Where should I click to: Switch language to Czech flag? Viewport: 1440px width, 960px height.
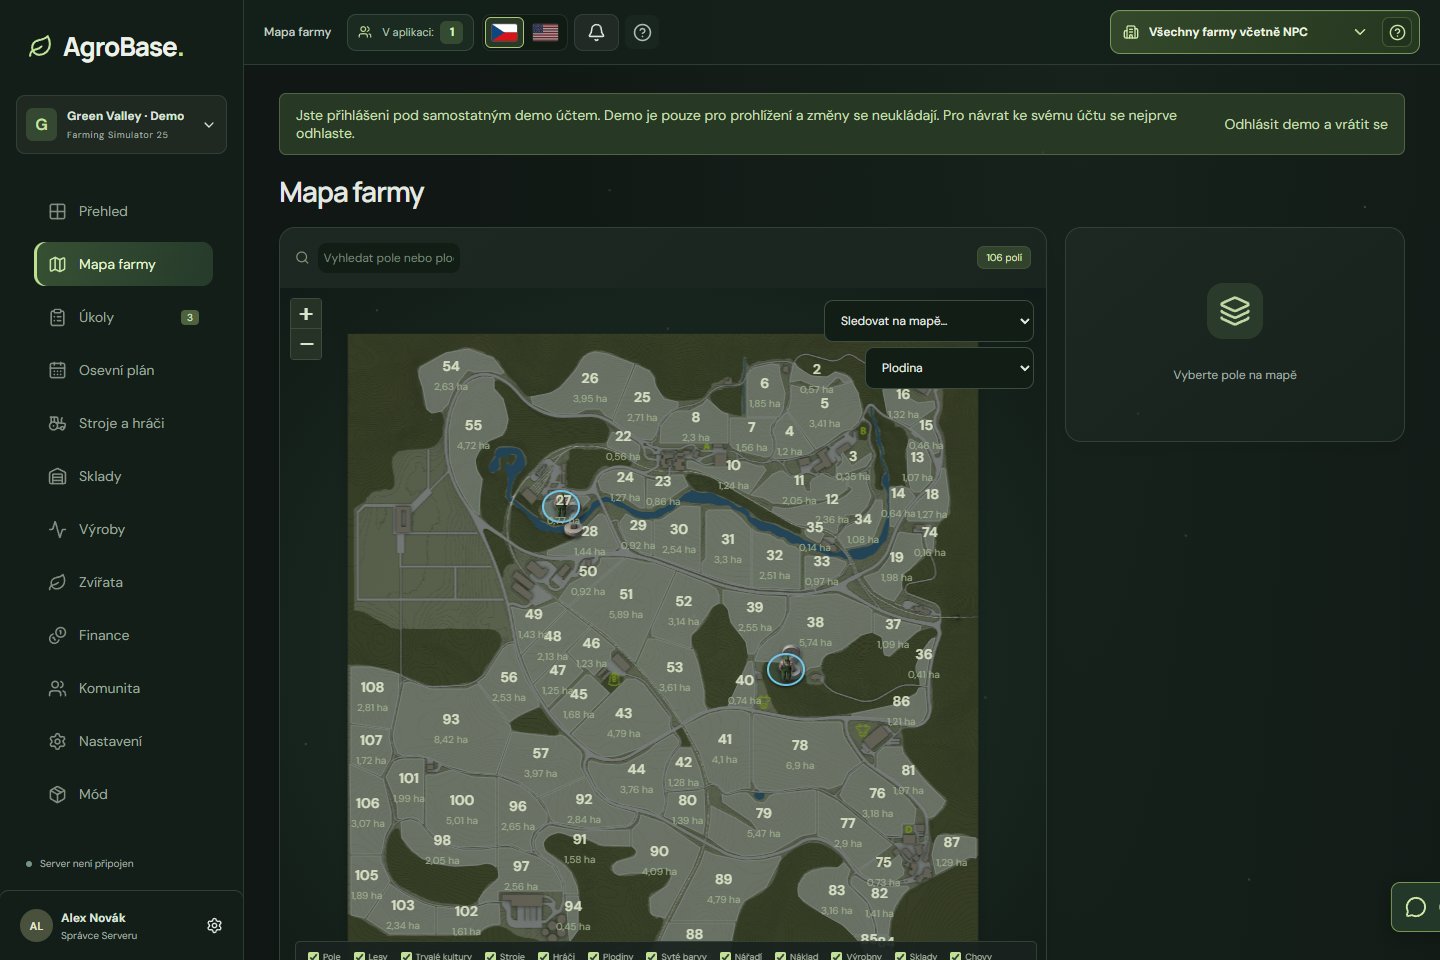click(504, 32)
